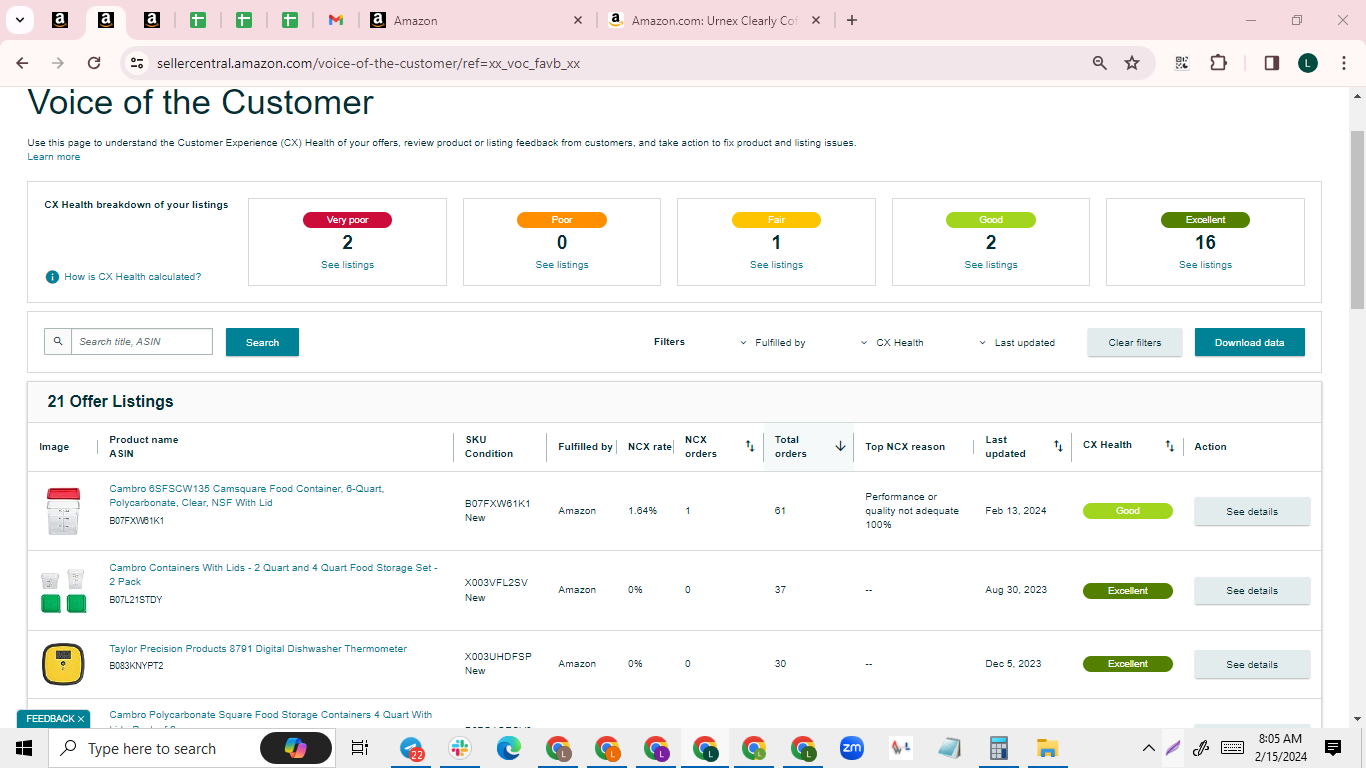
Task: Open Taylor Precision Products 8791 product link
Action: [258, 649]
